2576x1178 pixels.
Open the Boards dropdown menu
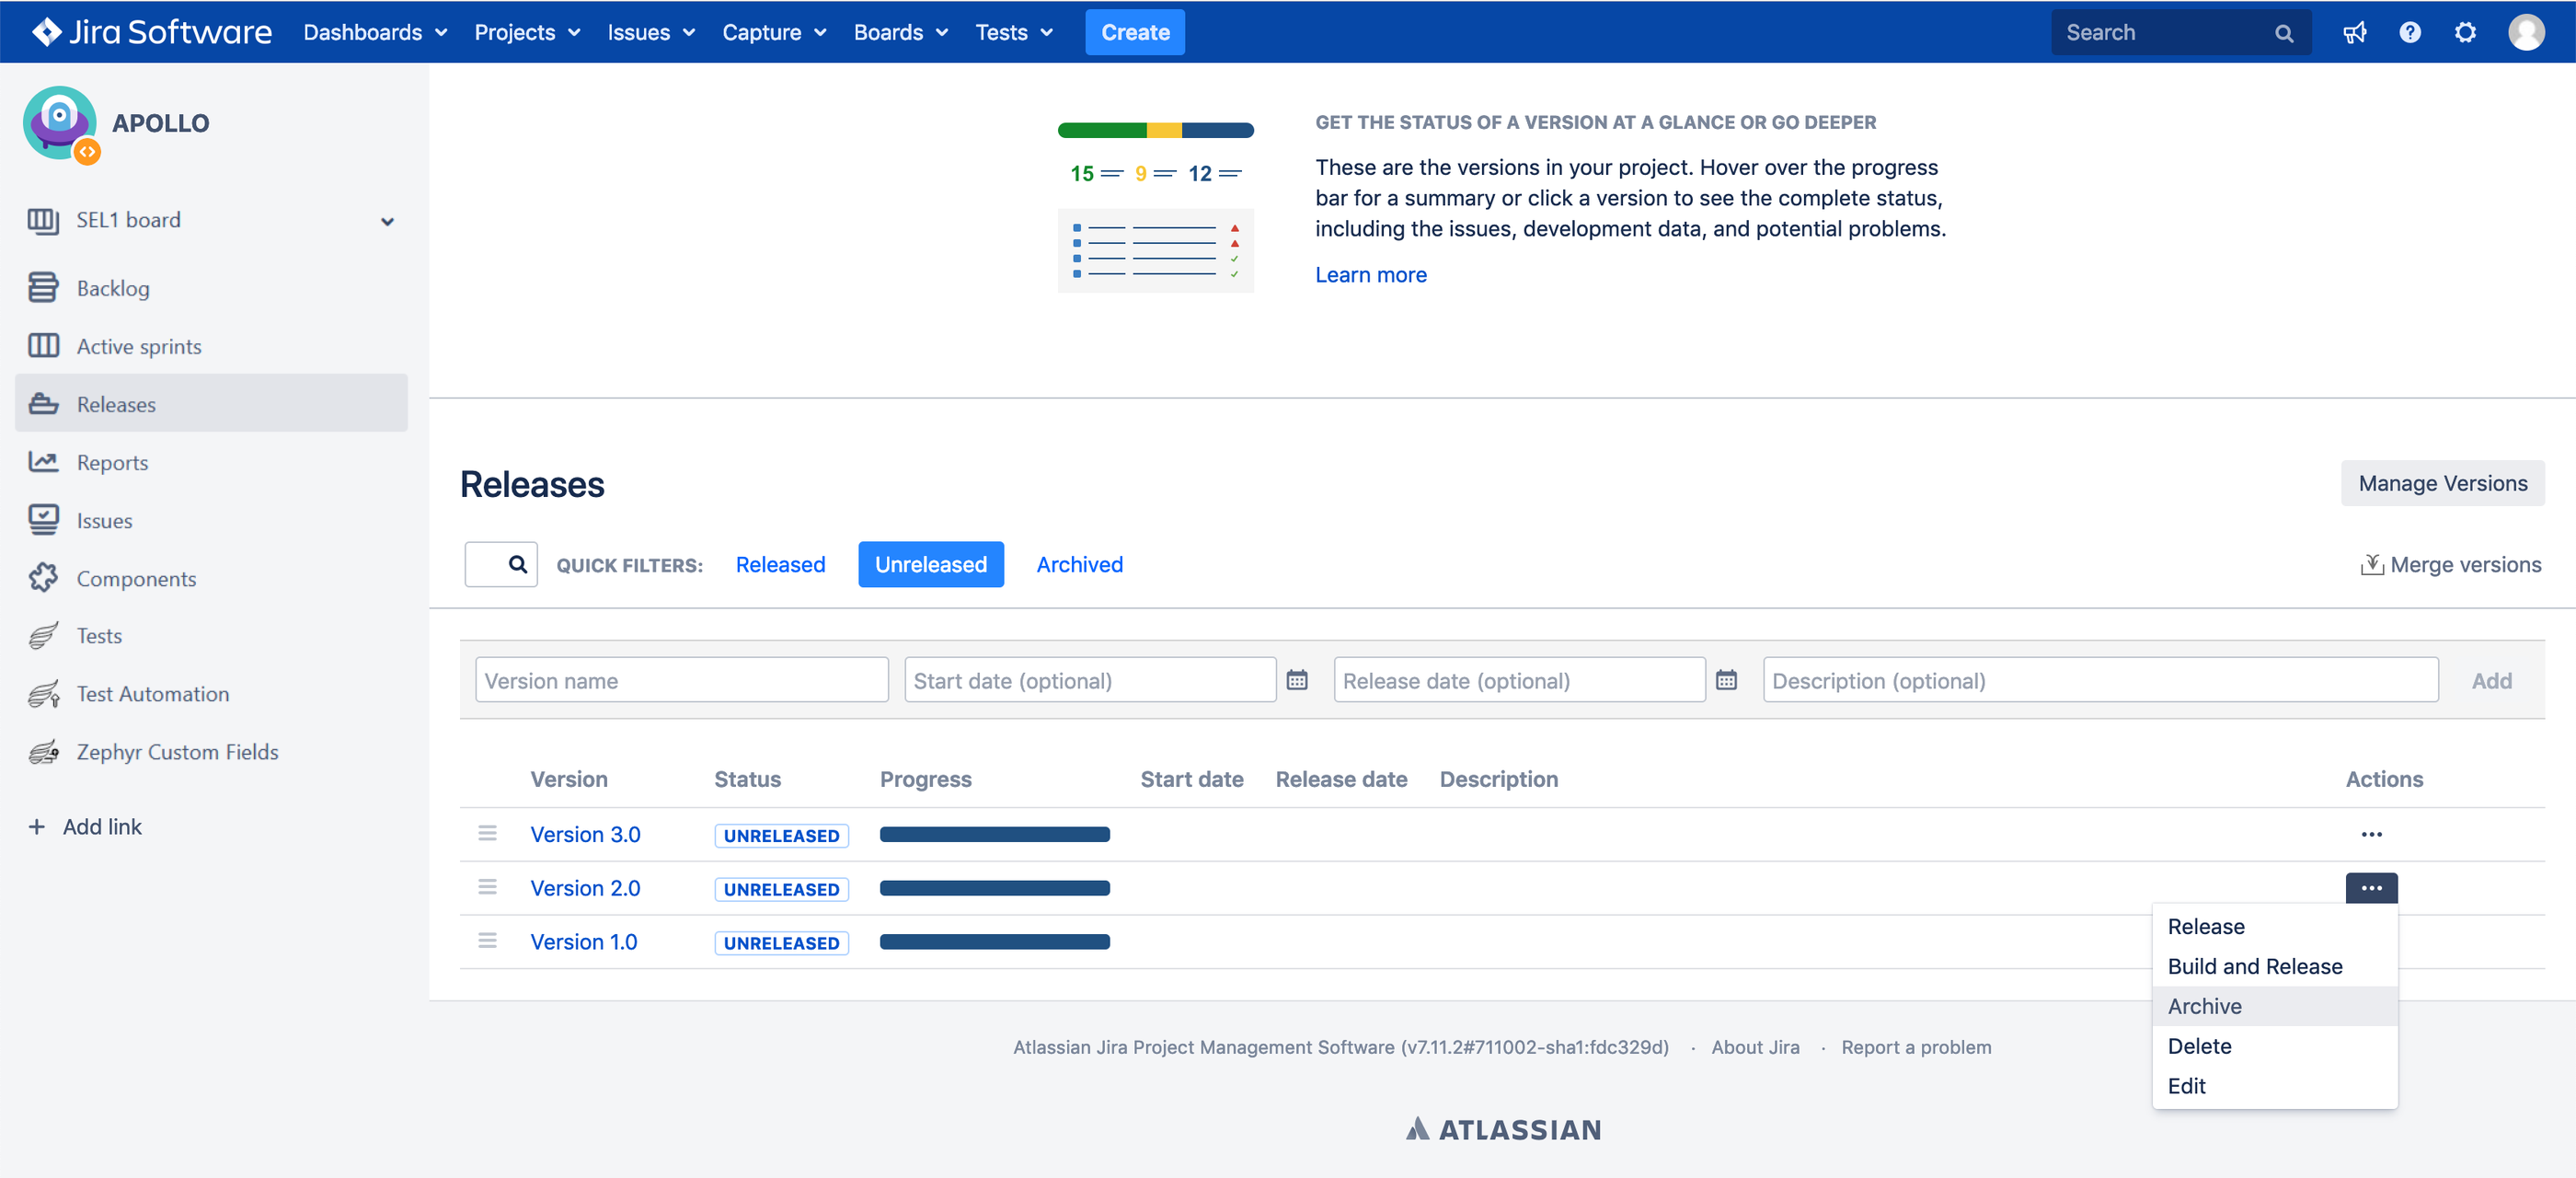900,33
